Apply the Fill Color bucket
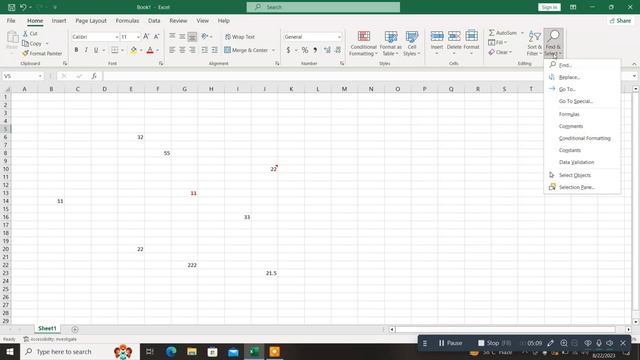The width and height of the screenshot is (640, 360). point(133,50)
